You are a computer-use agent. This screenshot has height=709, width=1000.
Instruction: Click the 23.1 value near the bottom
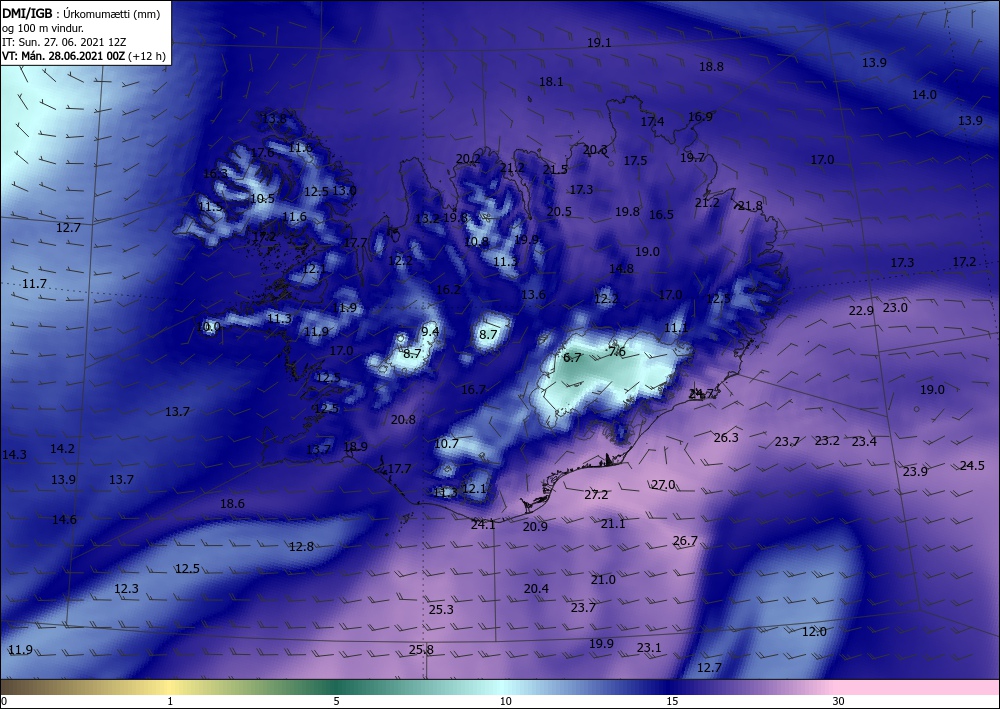pos(649,648)
